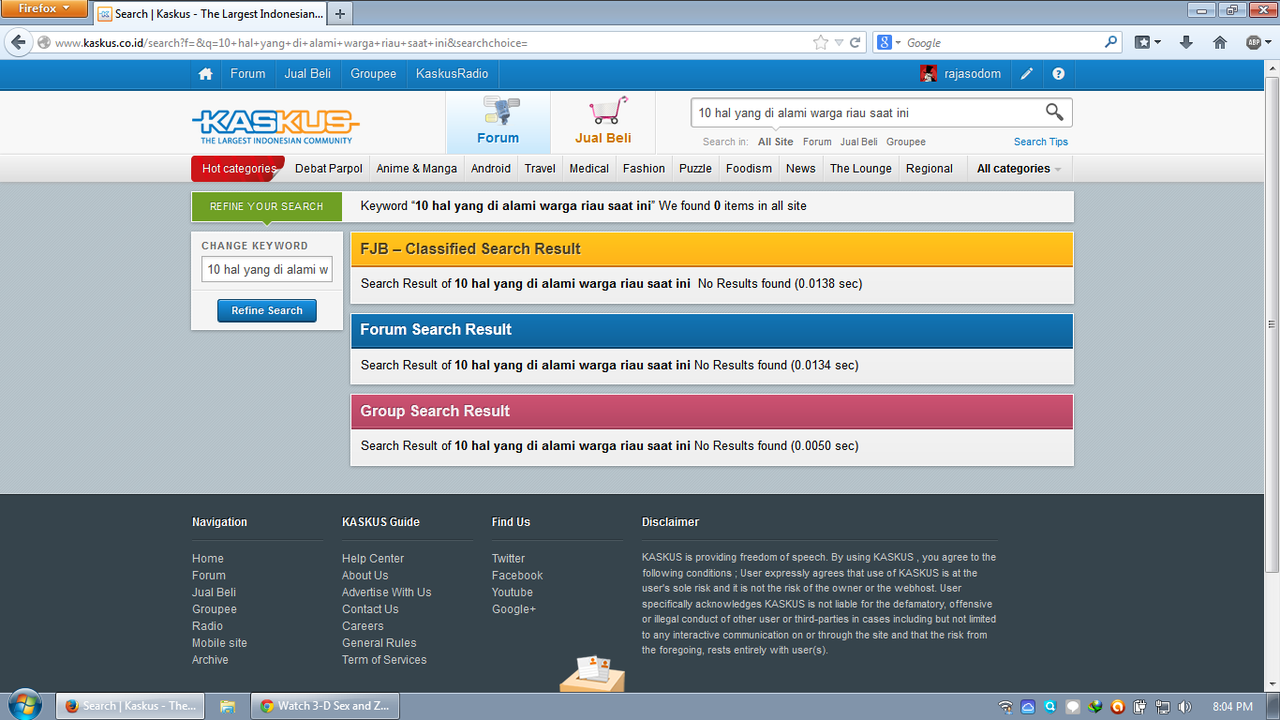Set search scope to All Site
The height and width of the screenshot is (720, 1280).
pyautogui.click(x=775, y=142)
